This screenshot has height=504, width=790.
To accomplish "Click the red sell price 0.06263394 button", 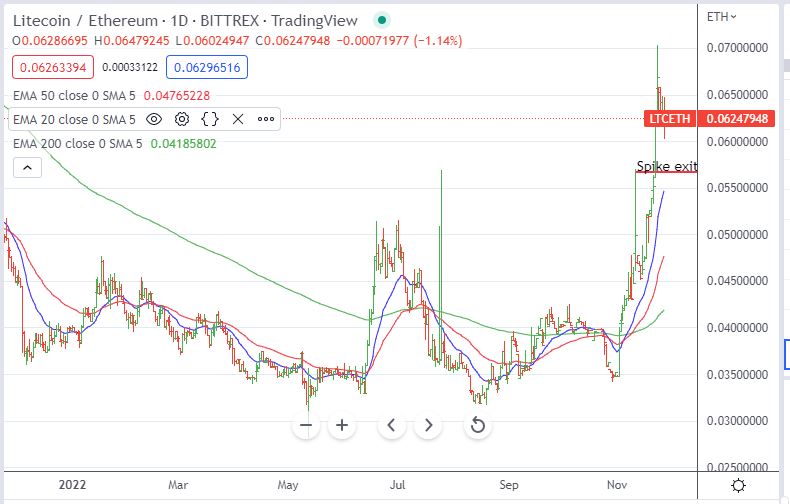I will coord(53,68).
